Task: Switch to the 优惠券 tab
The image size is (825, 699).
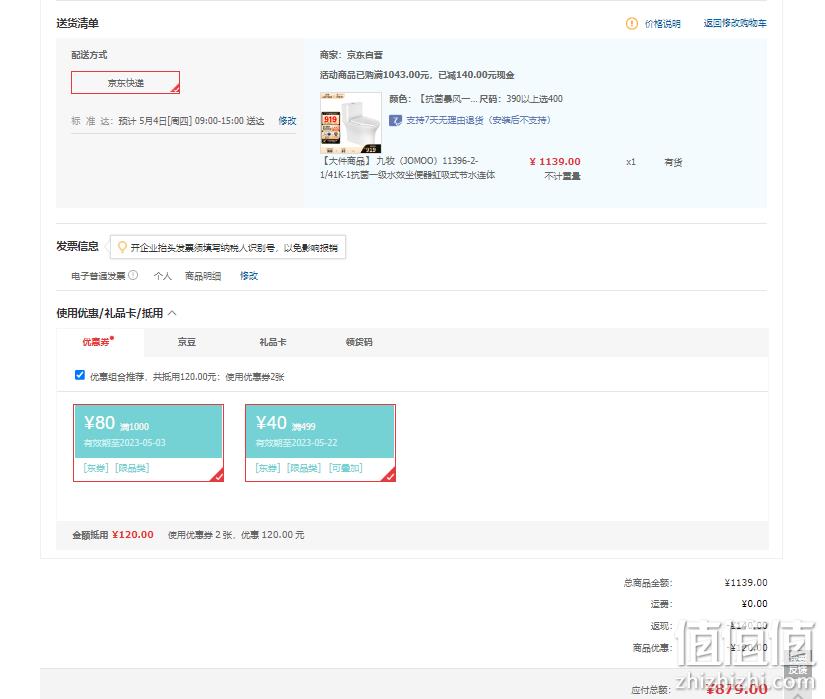Action: coord(98,342)
